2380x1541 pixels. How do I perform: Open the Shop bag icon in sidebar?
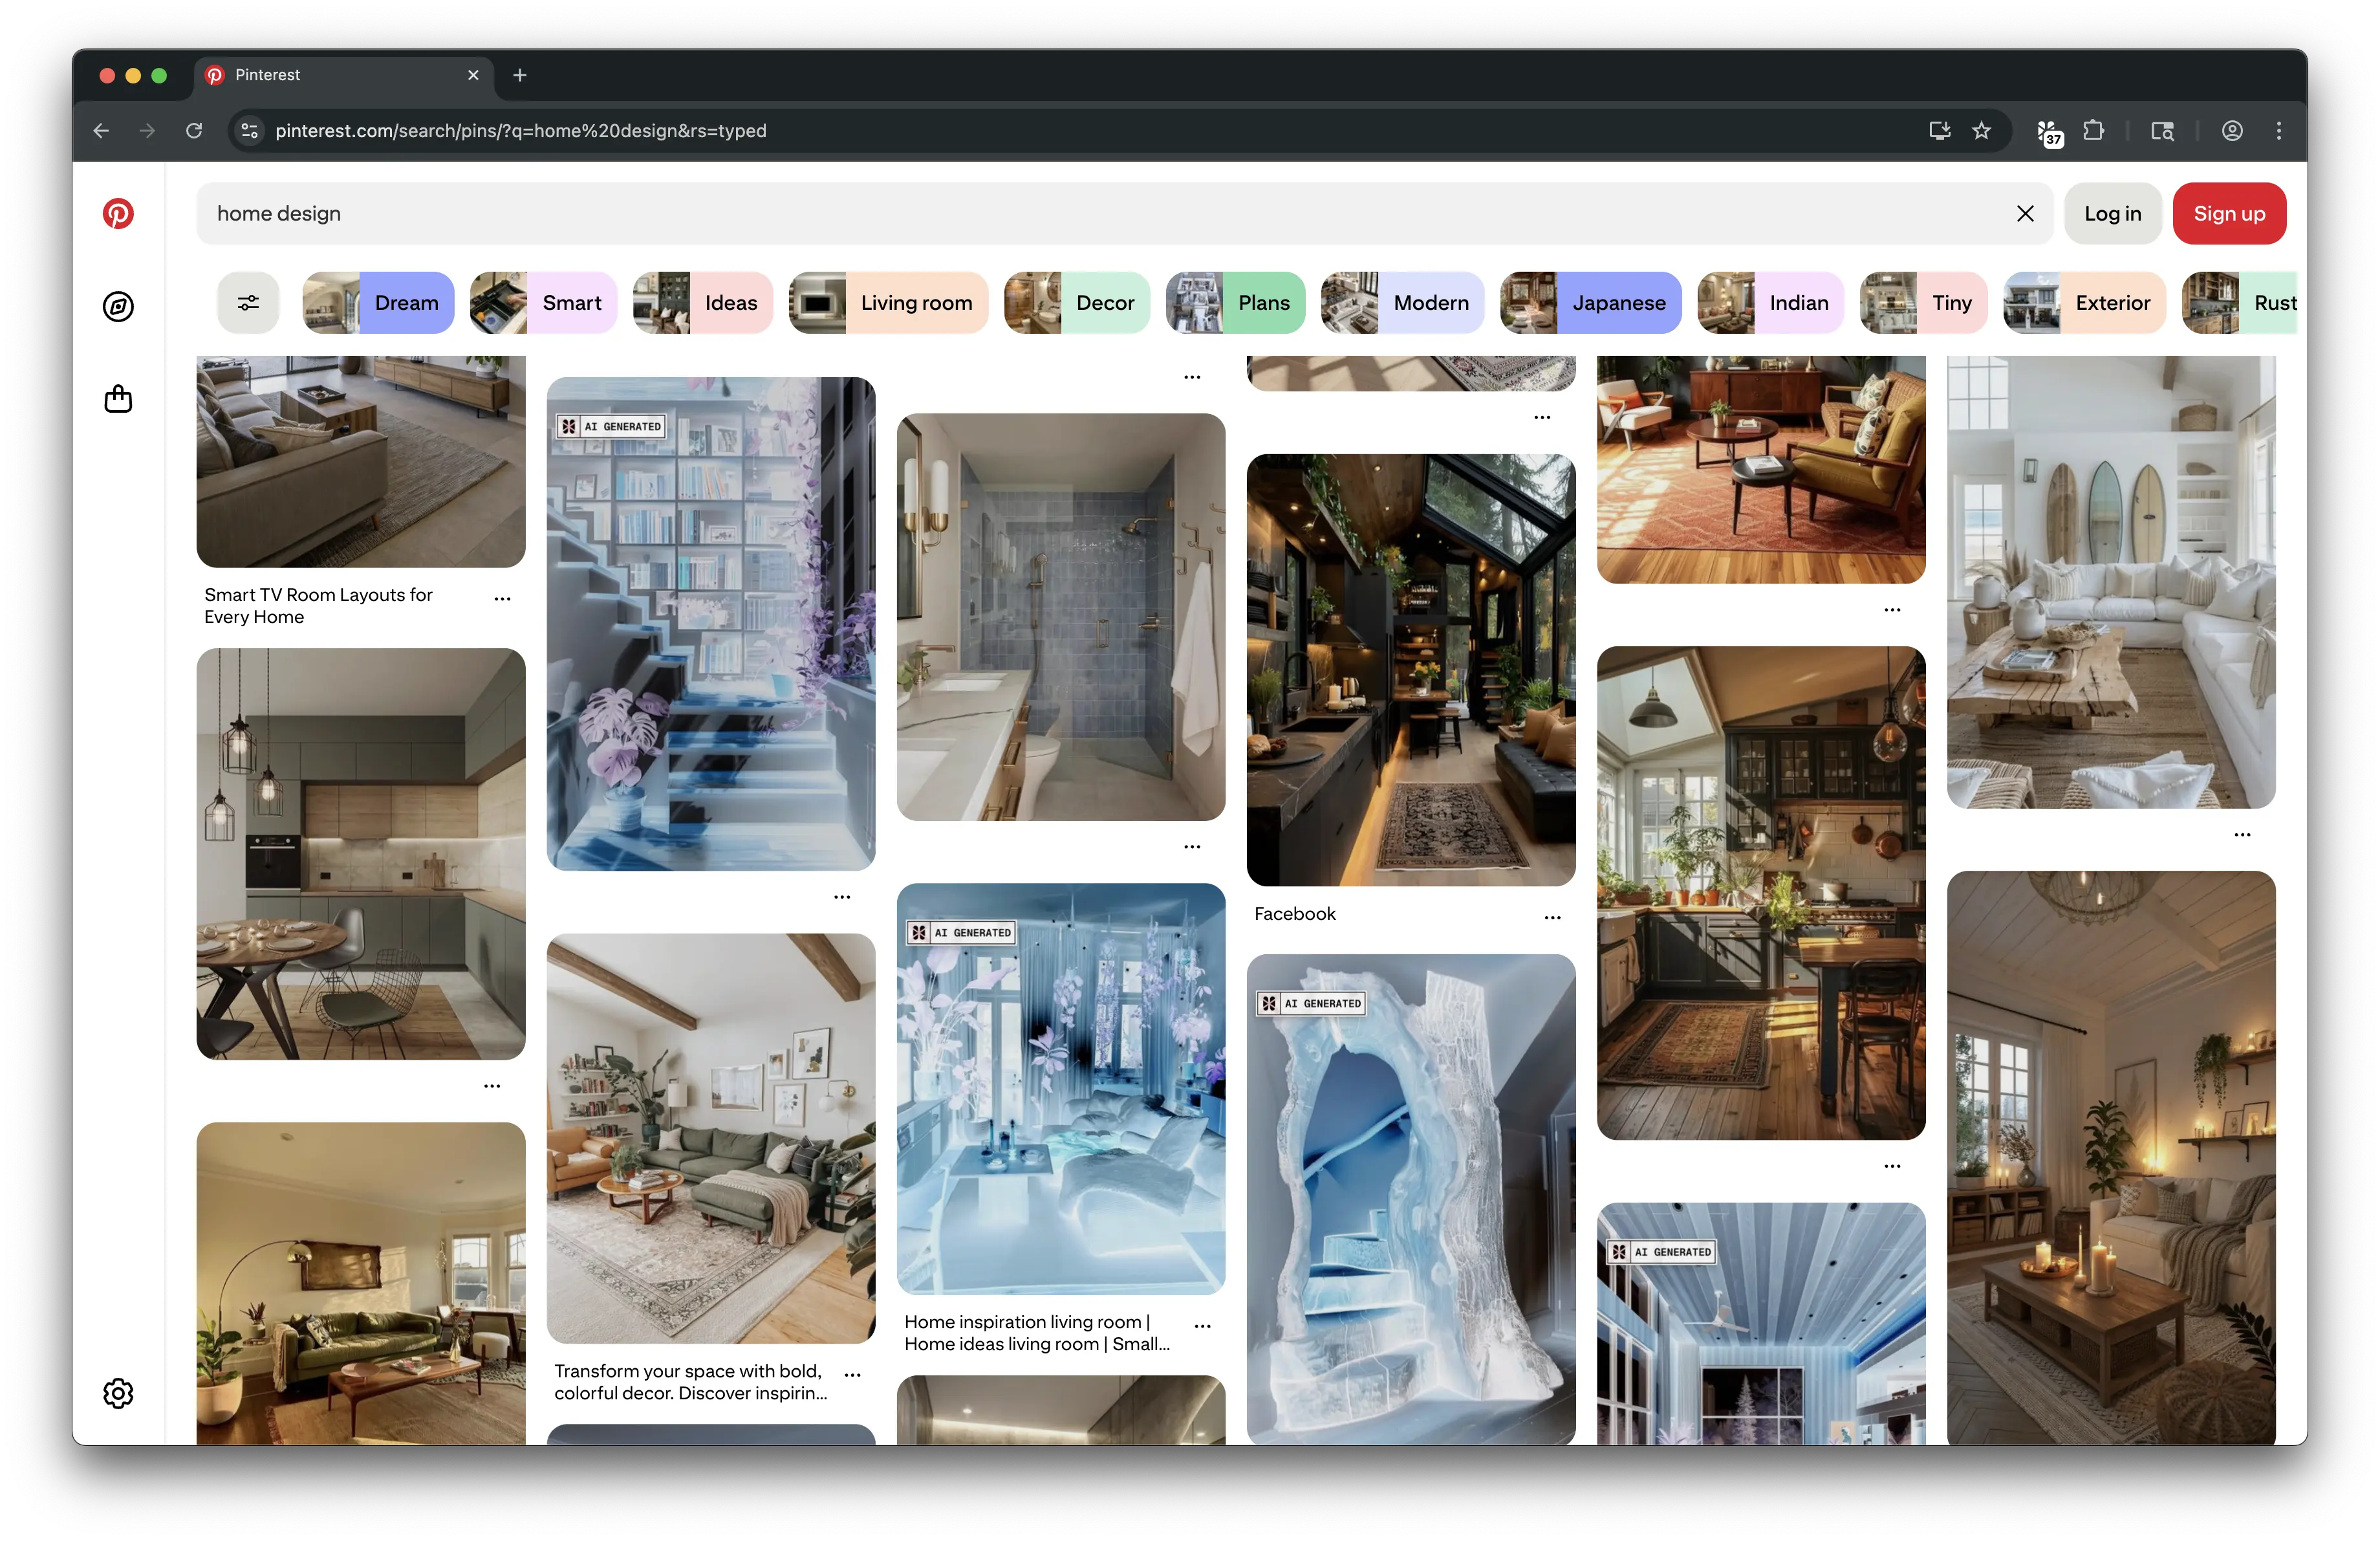click(x=118, y=399)
